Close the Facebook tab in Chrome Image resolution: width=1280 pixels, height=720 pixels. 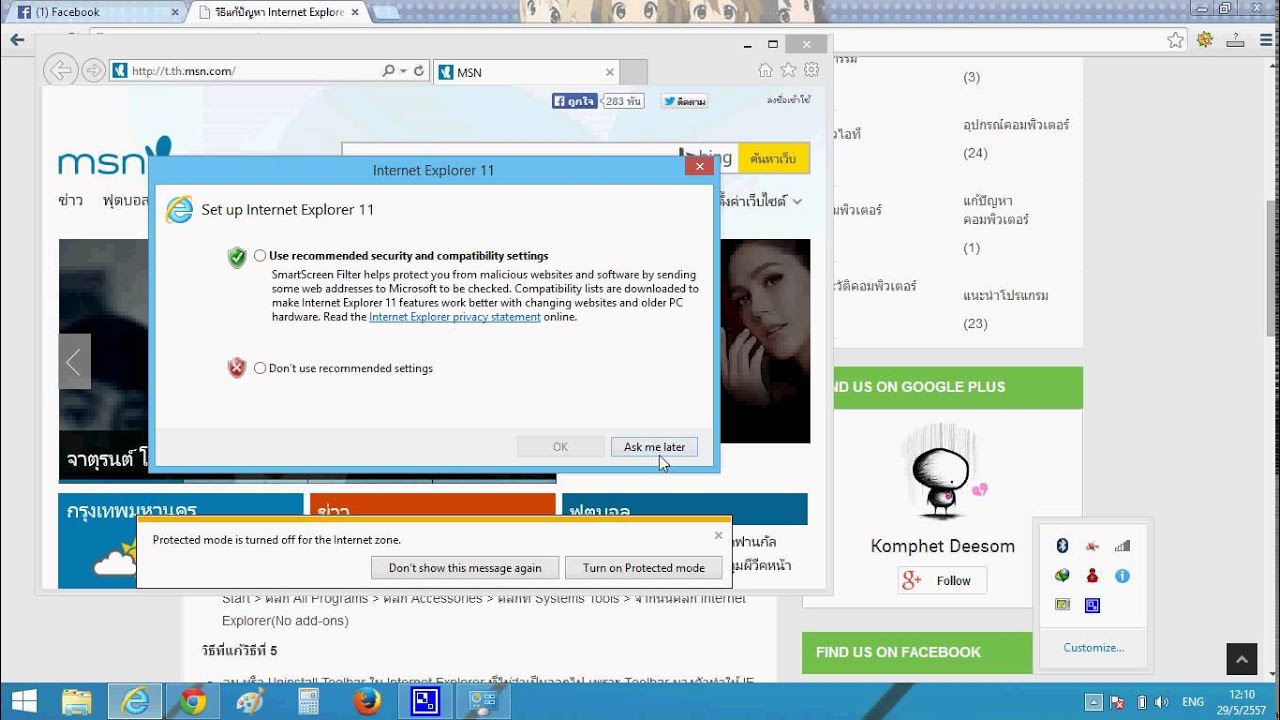tap(175, 12)
